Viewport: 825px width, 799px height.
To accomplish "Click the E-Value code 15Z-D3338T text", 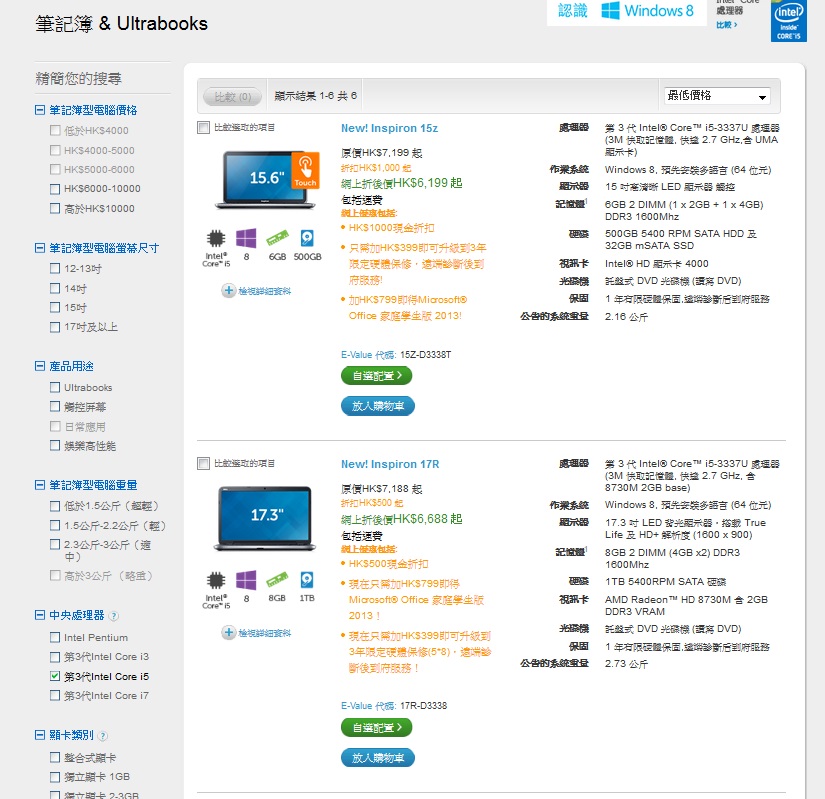I will [x=425, y=355].
